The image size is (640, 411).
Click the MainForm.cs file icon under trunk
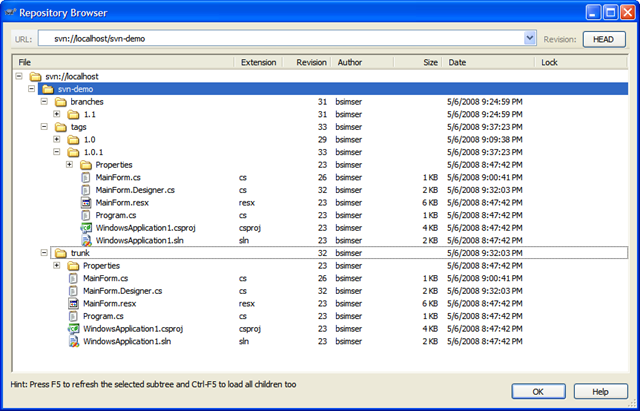tap(73, 278)
